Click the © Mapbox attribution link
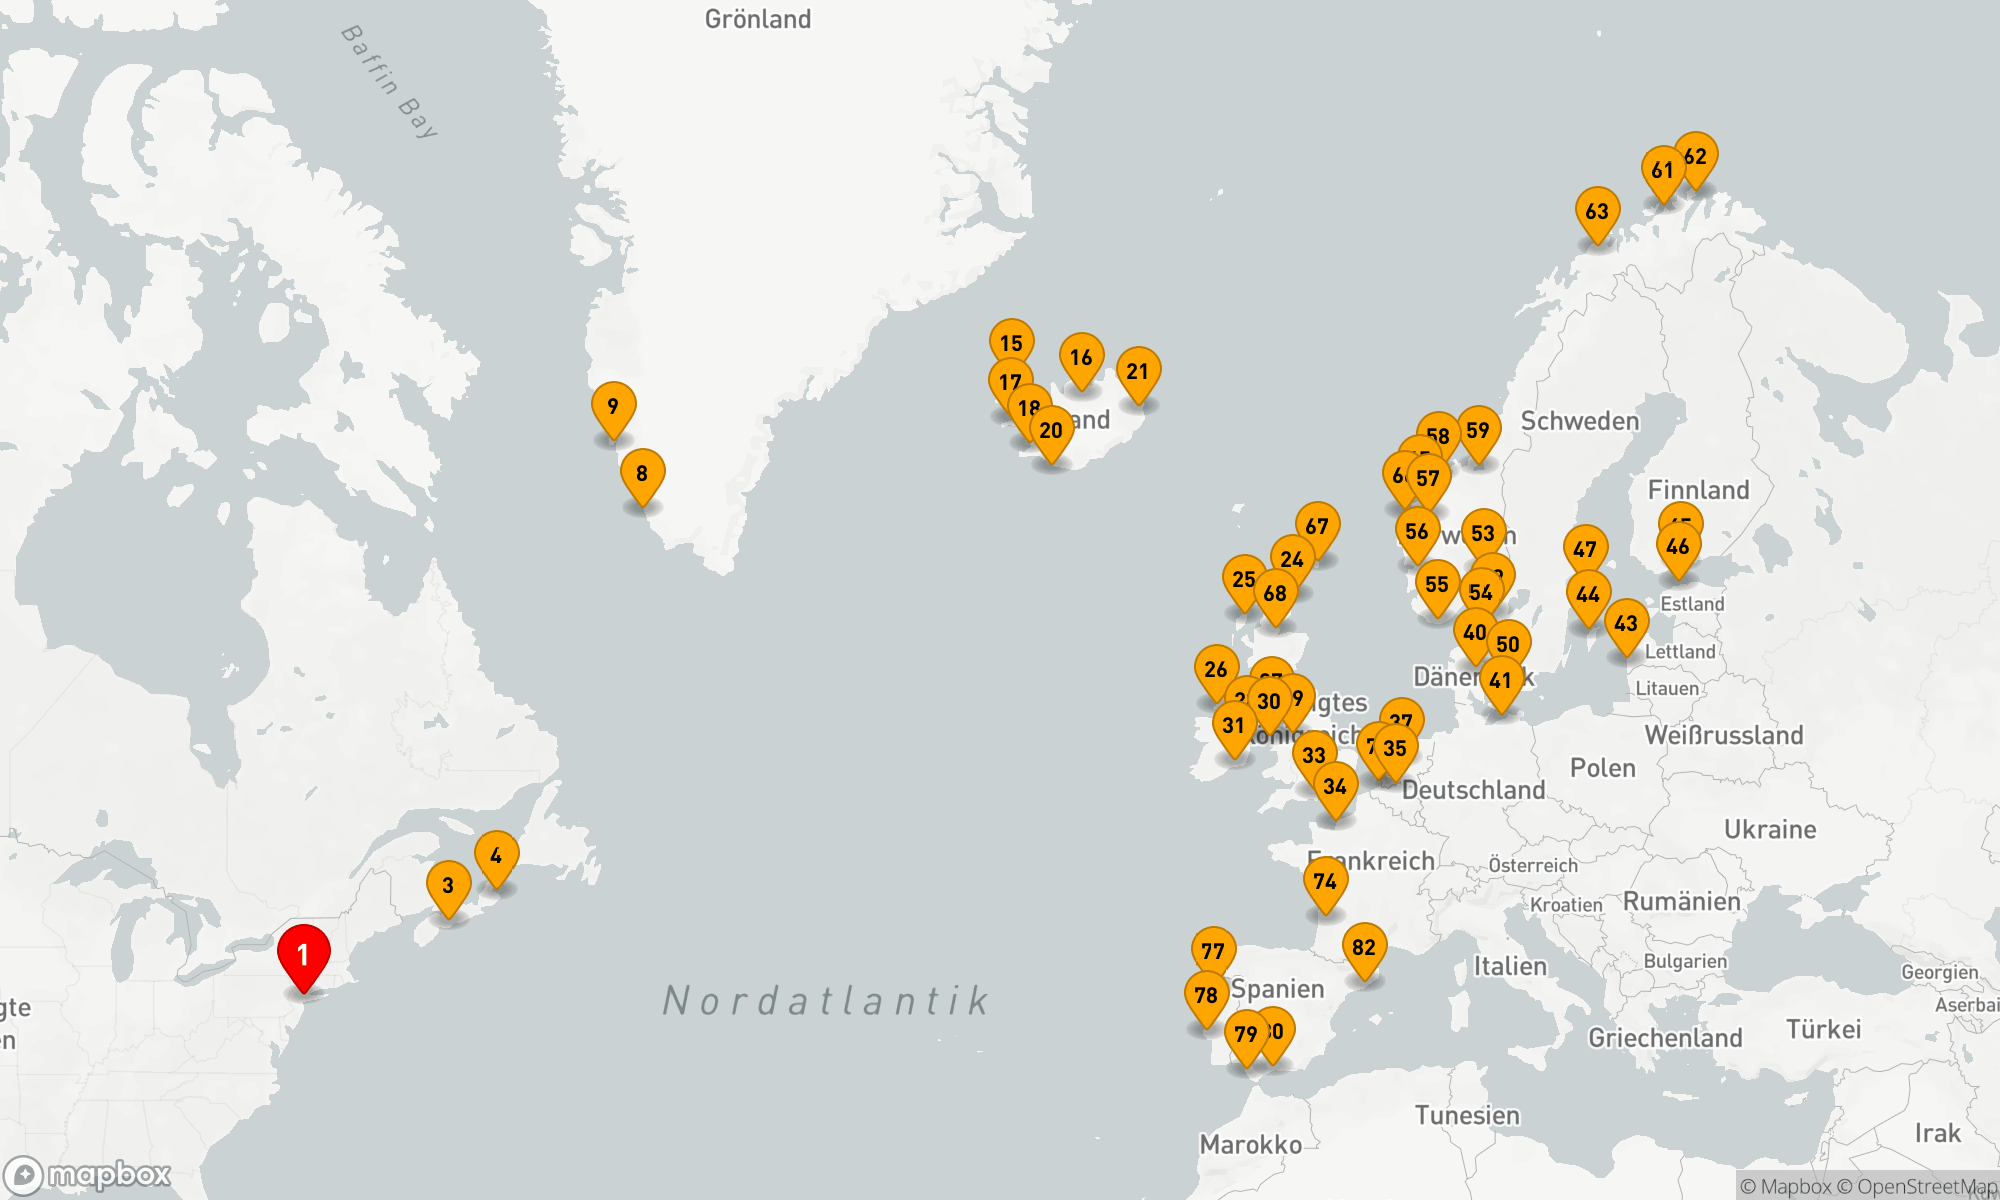Screen dimensions: 2000x1200 coord(1785,1187)
